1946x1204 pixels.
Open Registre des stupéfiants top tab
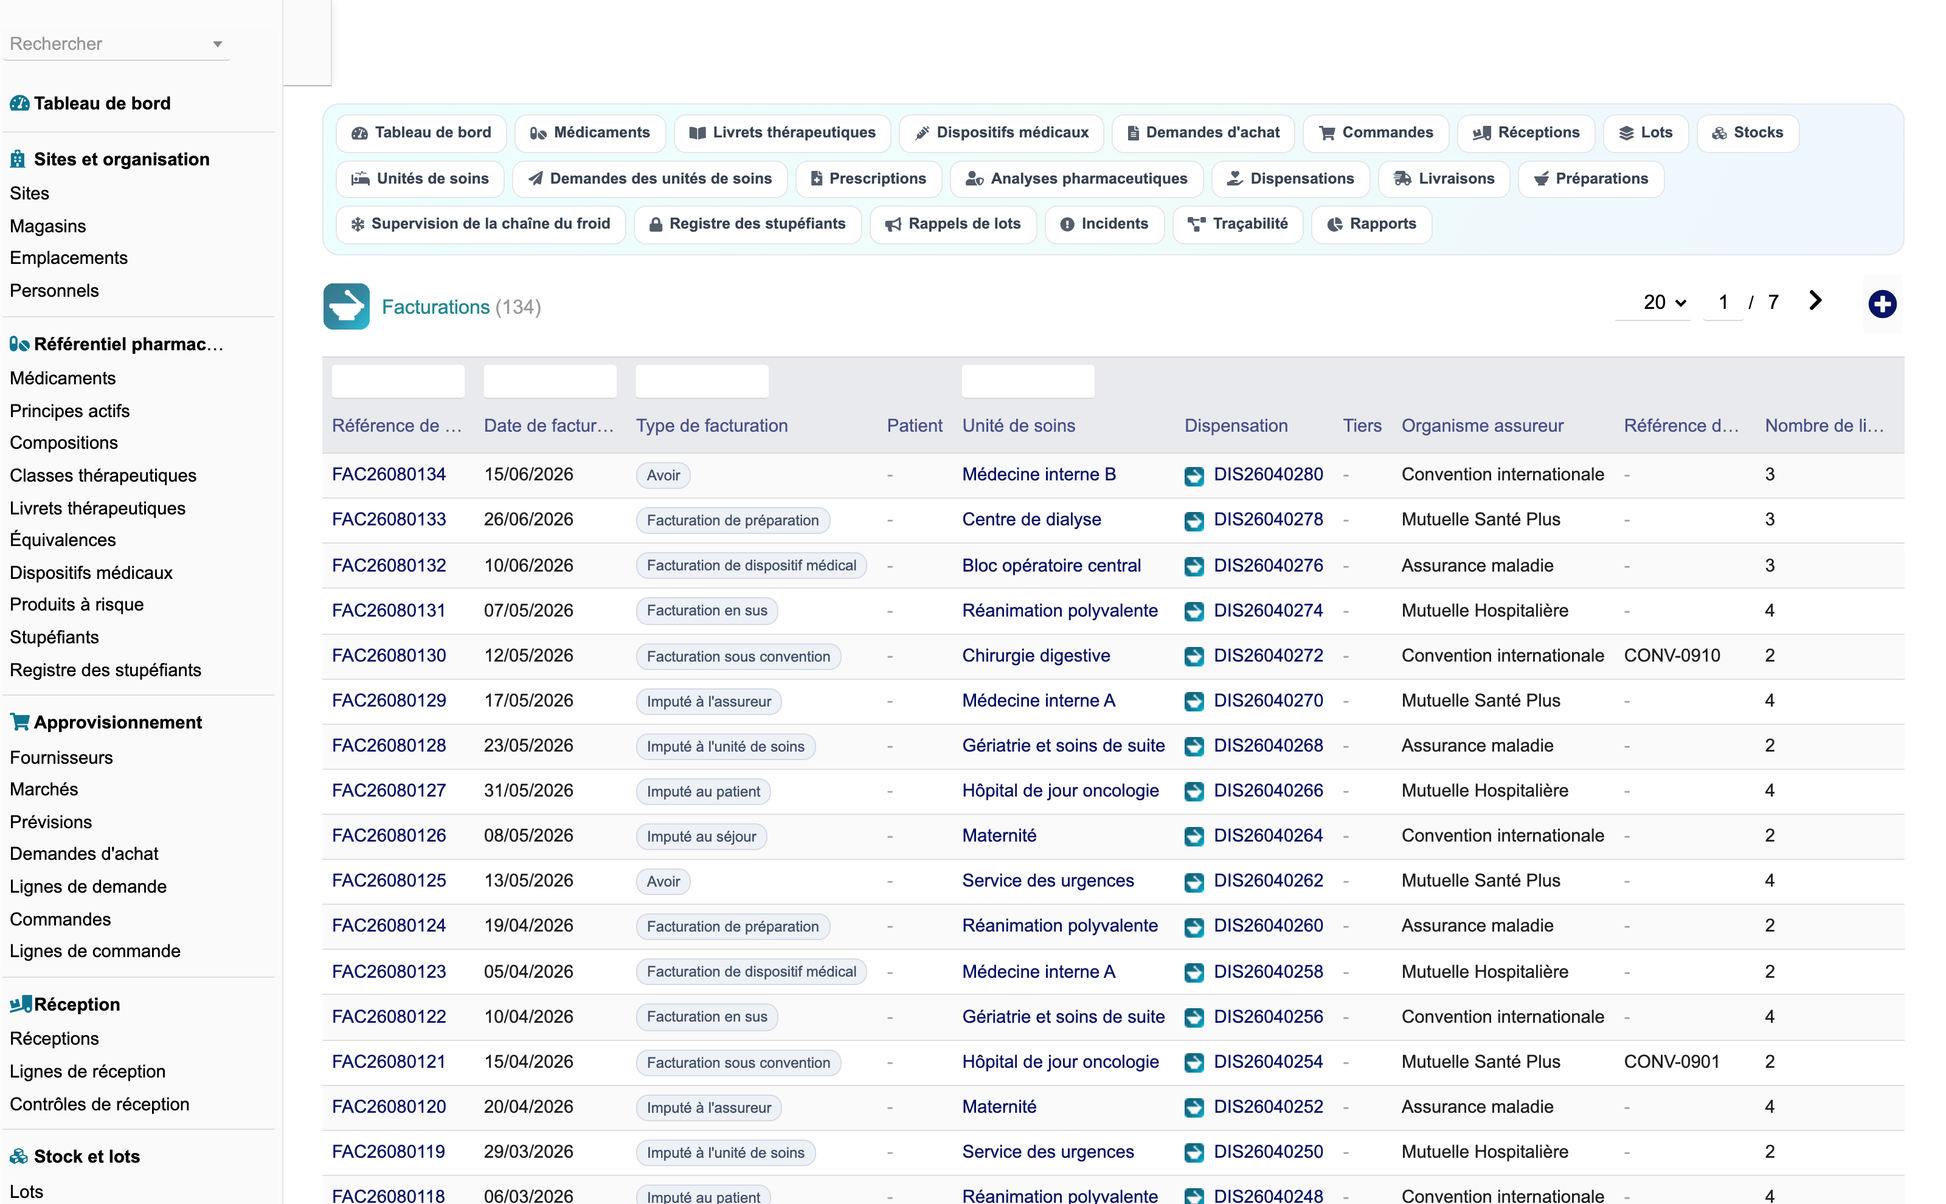(747, 224)
